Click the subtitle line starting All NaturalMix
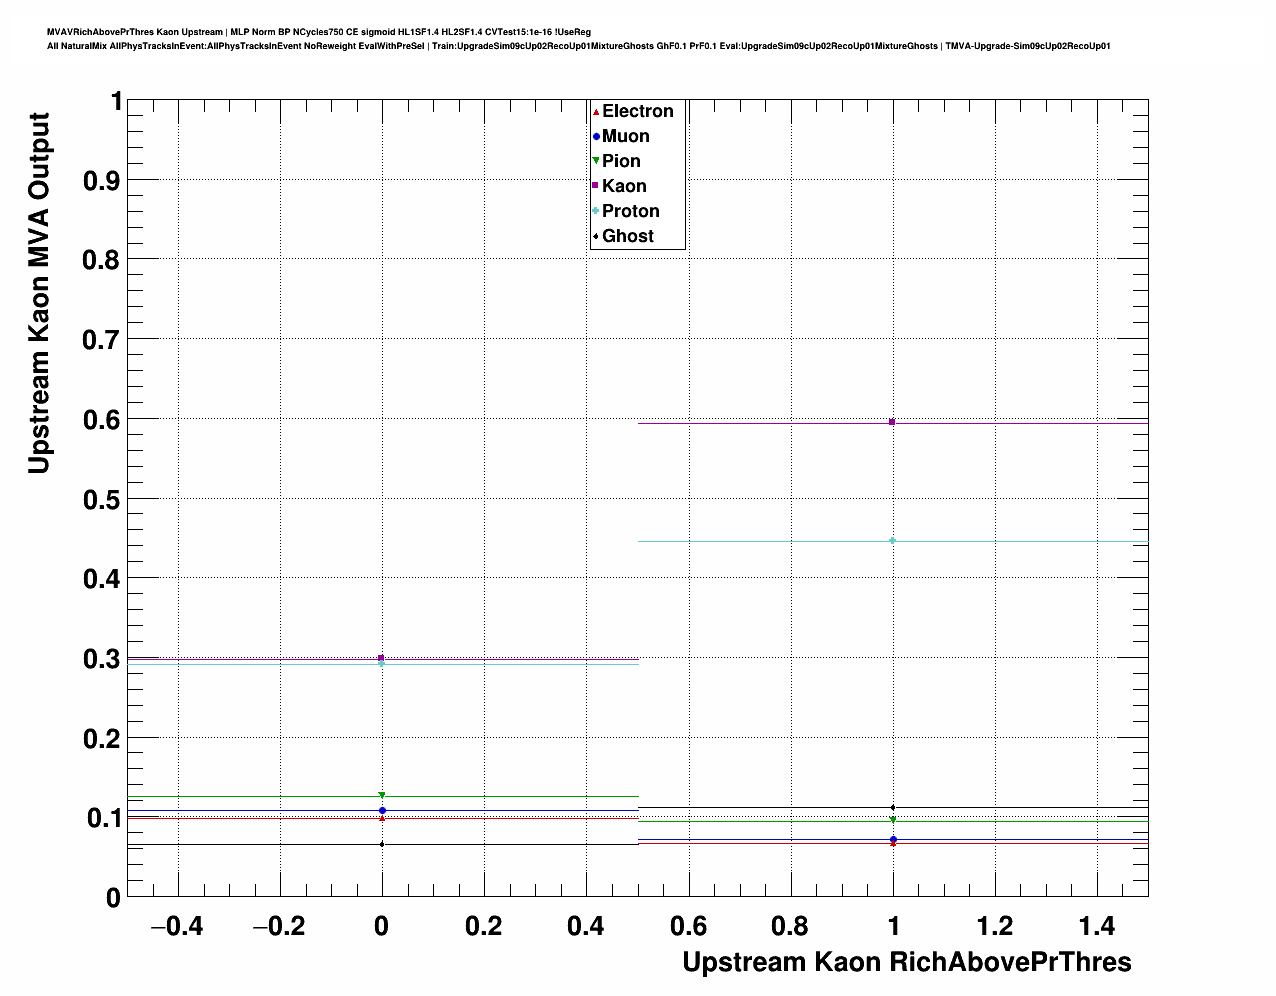This screenshot has height=996, width=1276. click(579, 46)
